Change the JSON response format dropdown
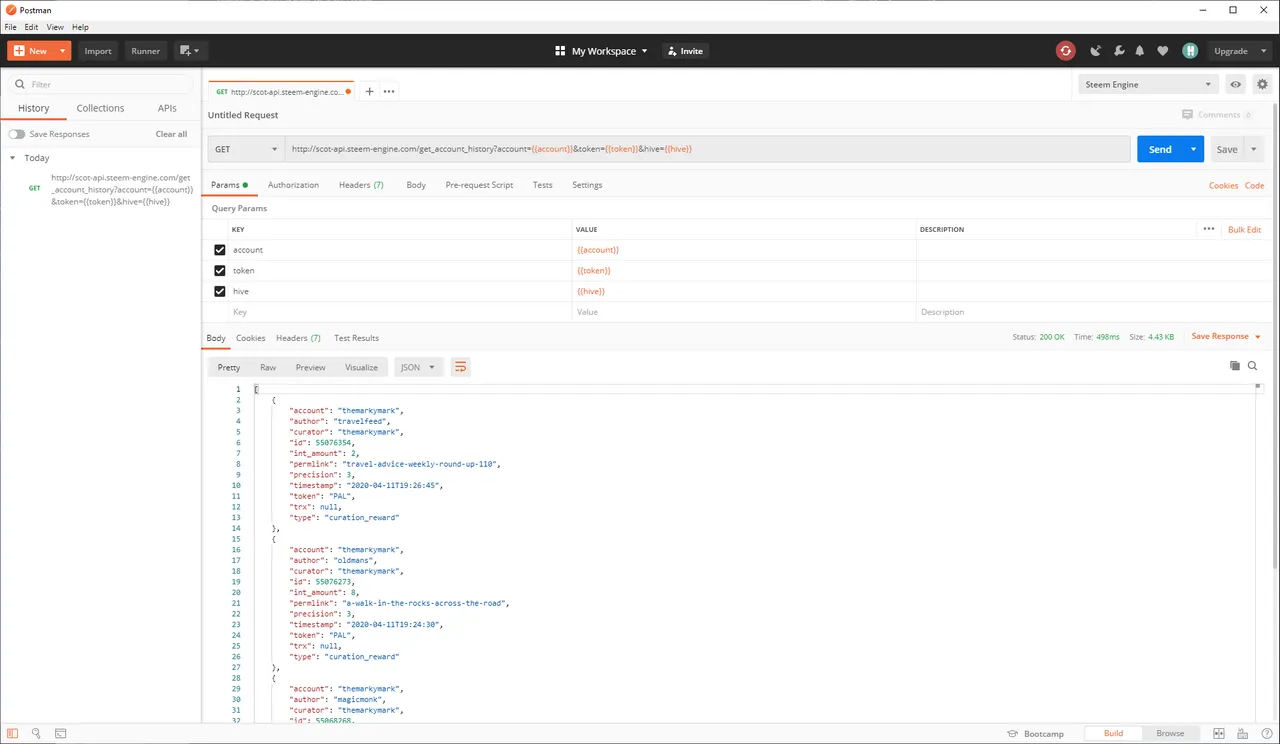 (419, 367)
